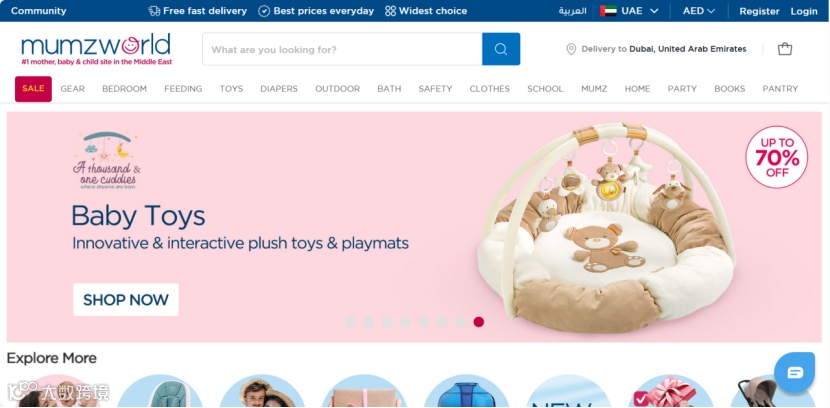Screen dimensions: 830x408
Task: Open the DIAPERS category menu
Action: (279, 88)
